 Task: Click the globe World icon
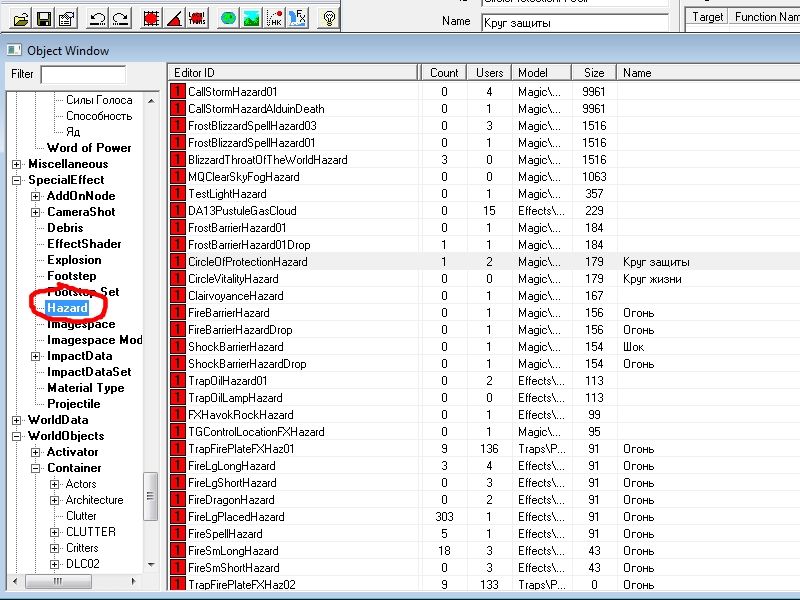click(x=228, y=17)
